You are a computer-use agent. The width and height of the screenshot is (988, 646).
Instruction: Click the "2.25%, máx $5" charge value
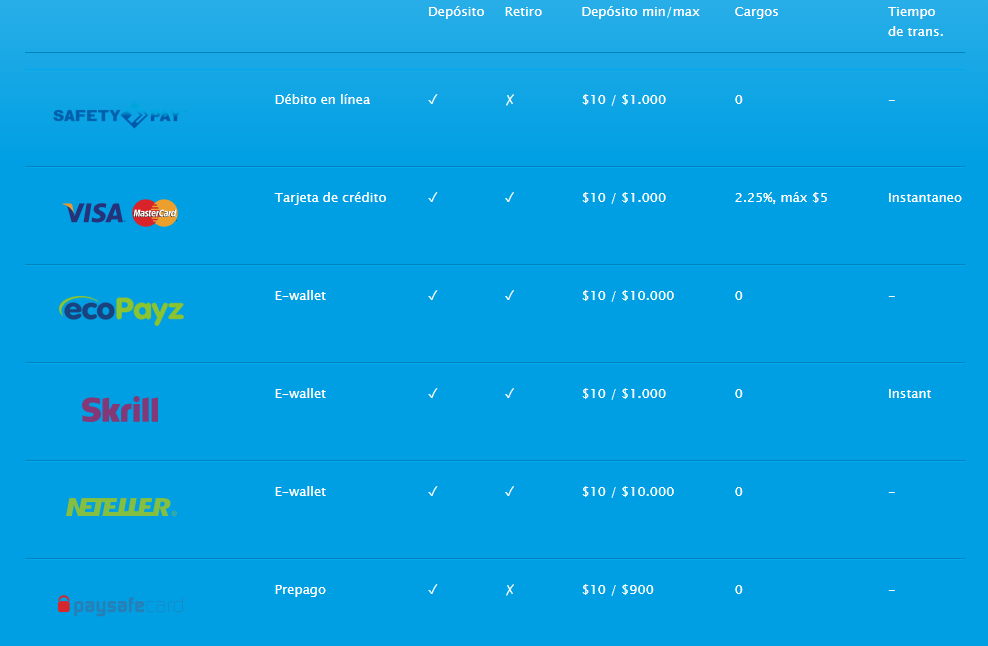click(781, 197)
